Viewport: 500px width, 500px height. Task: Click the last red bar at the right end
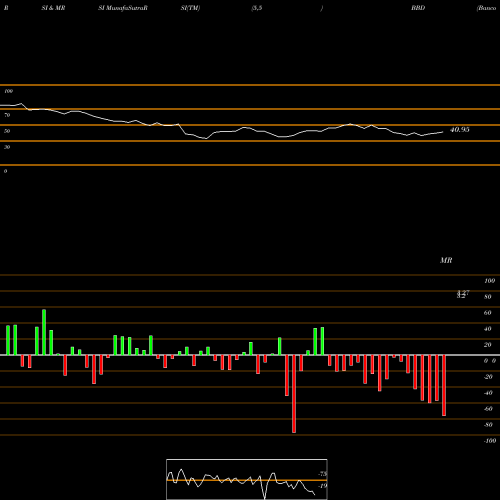pyautogui.click(x=444, y=385)
